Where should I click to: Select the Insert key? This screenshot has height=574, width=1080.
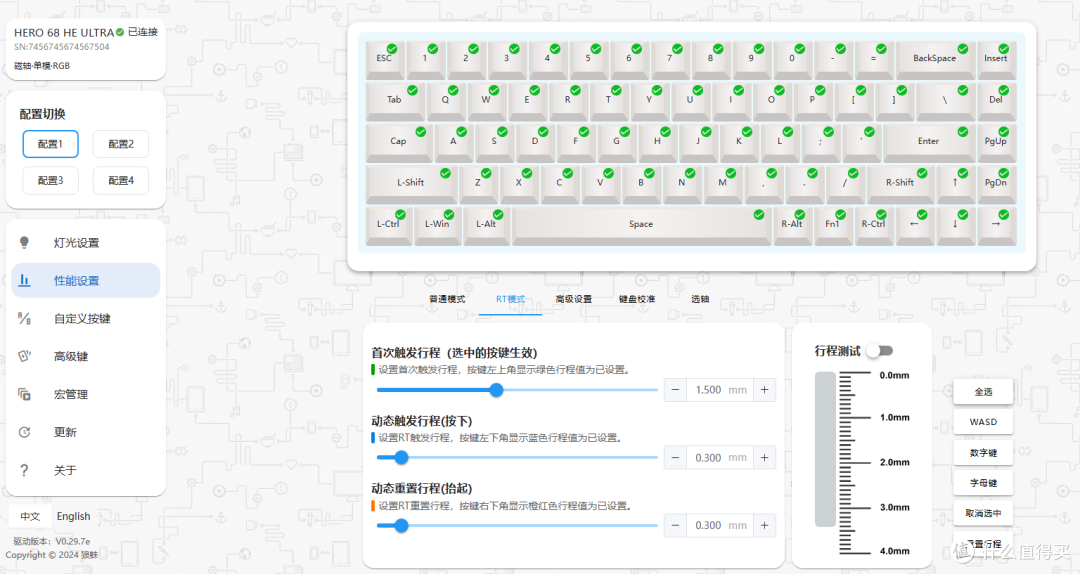[x=996, y=61]
